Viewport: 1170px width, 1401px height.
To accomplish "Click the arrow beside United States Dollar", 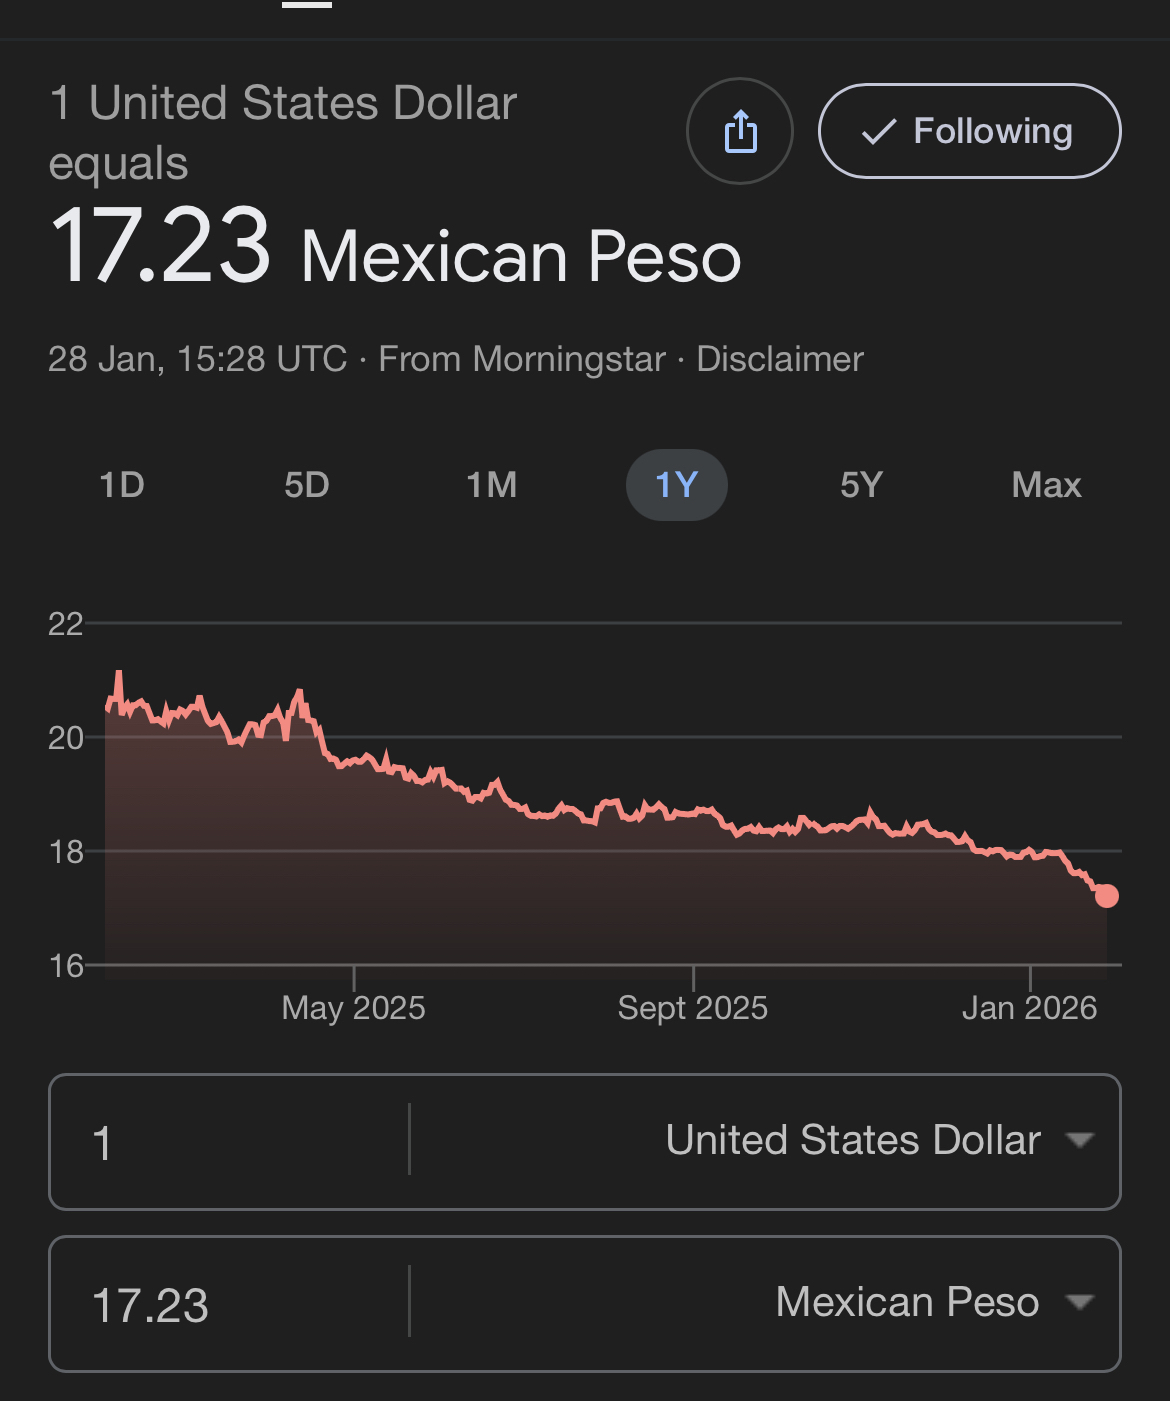I will click(x=1080, y=1140).
